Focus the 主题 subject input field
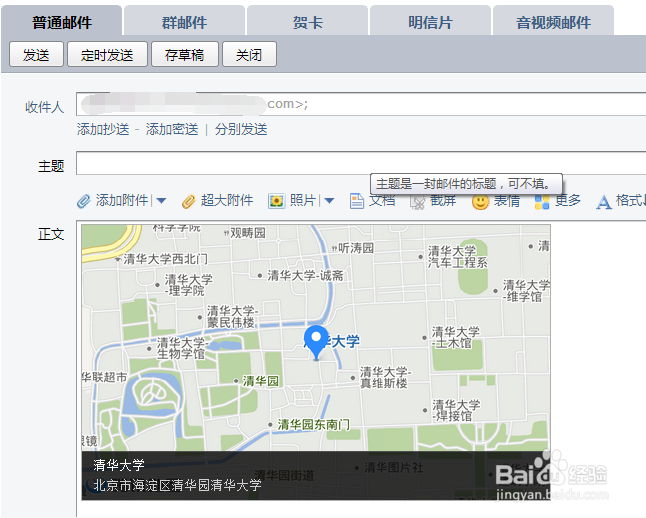The height and width of the screenshot is (518, 646). [x=361, y=163]
